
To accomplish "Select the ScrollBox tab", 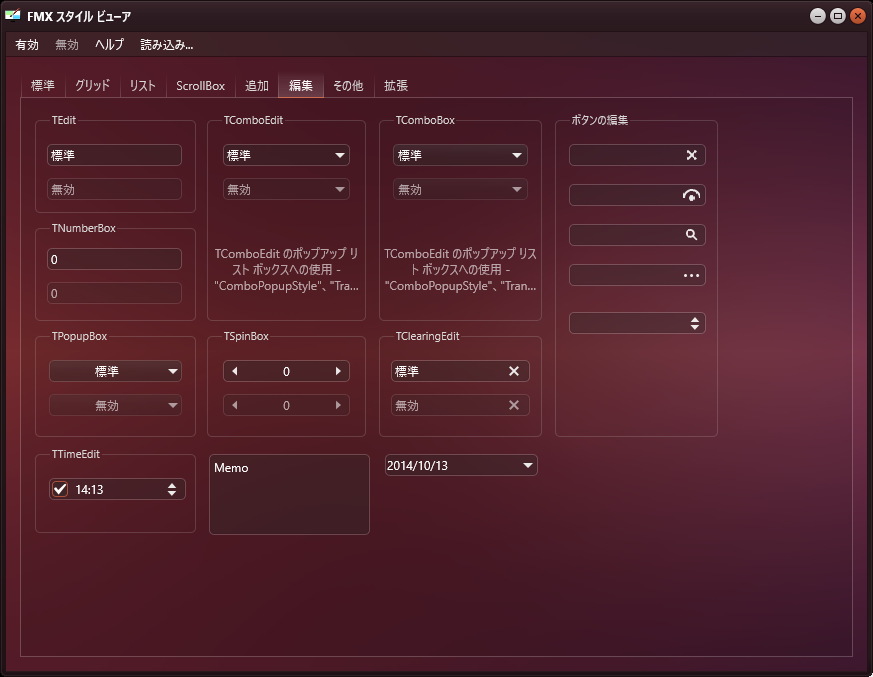I will [x=199, y=86].
